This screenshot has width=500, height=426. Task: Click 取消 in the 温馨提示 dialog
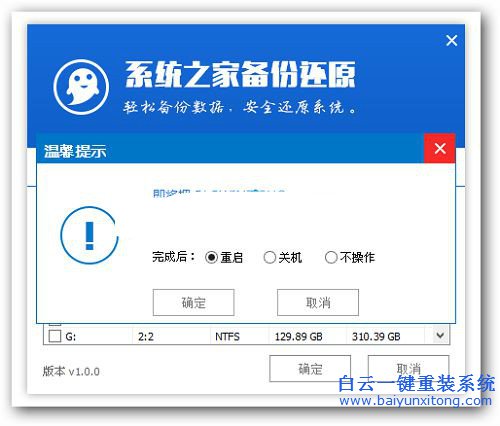point(318,302)
